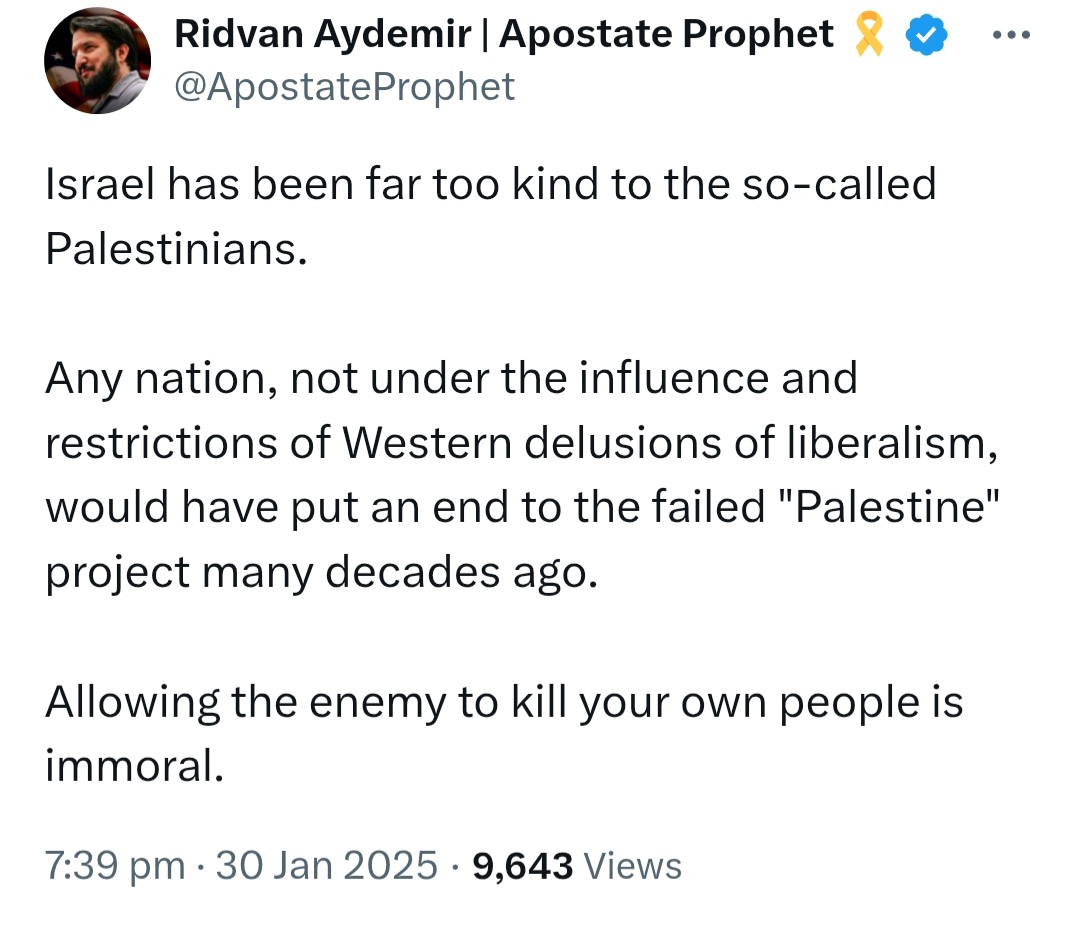The height and width of the screenshot is (926, 1080).
Task: Click the blue verified checkmark badge
Action: tap(926, 35)
